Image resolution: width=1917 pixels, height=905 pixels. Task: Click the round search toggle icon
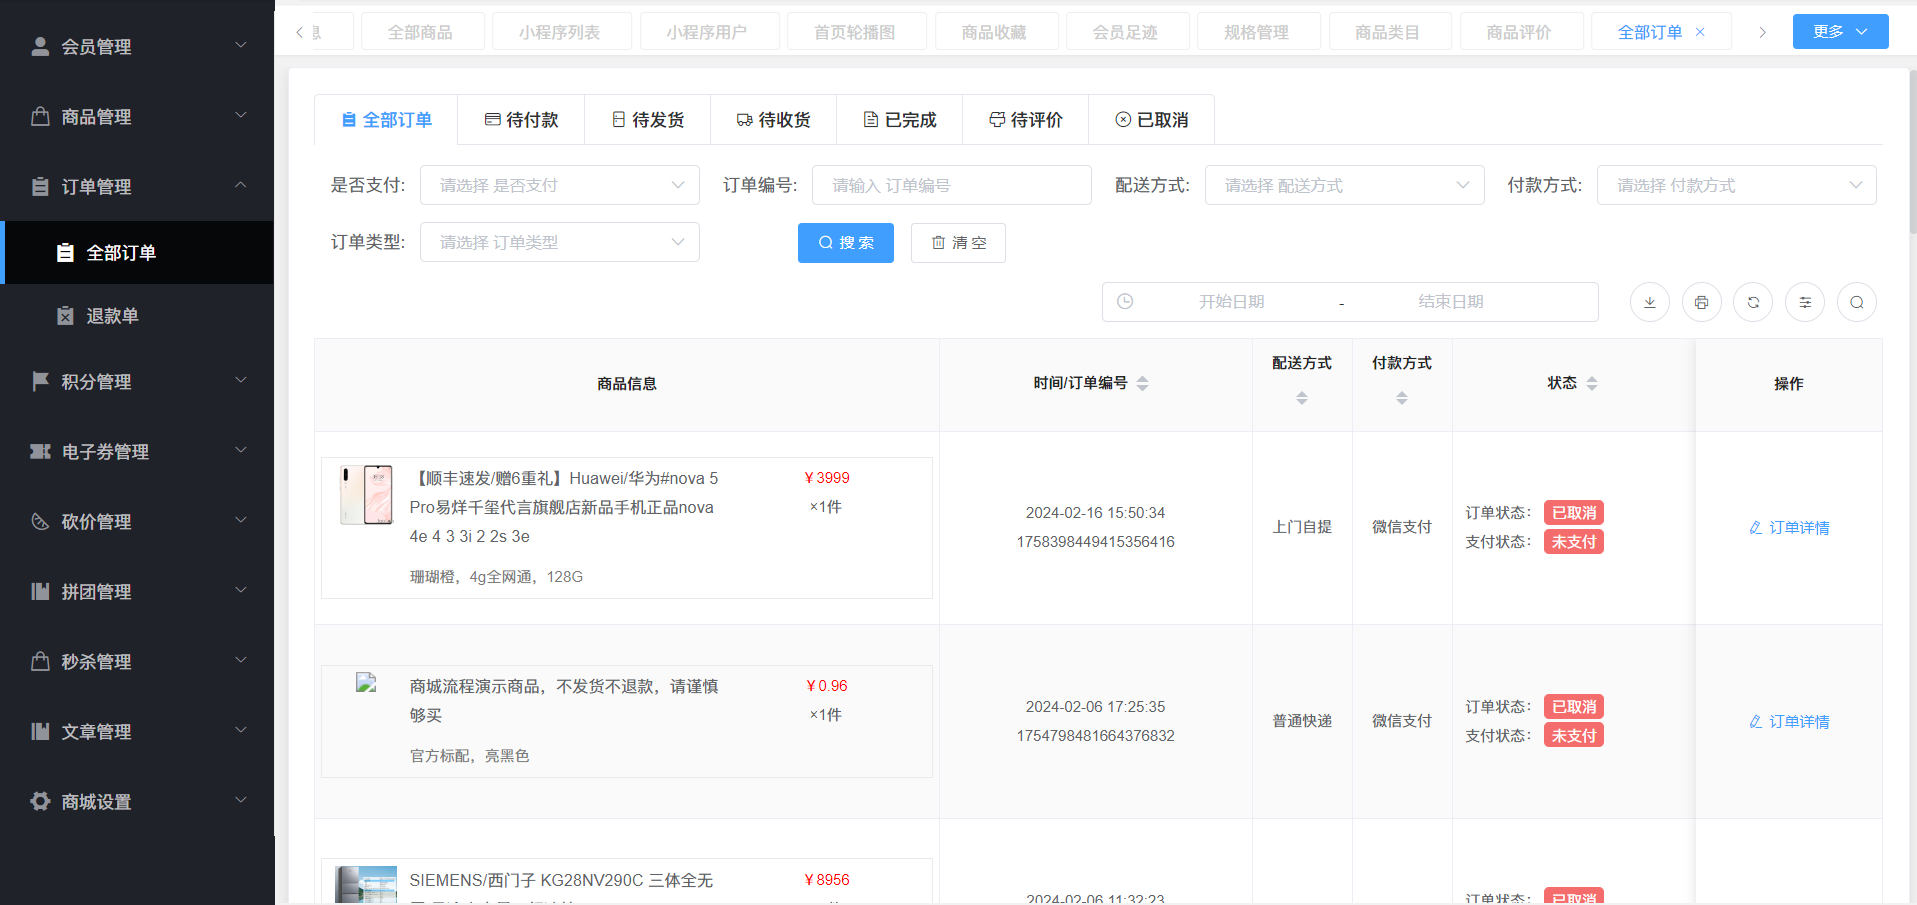coord(1857,302)
